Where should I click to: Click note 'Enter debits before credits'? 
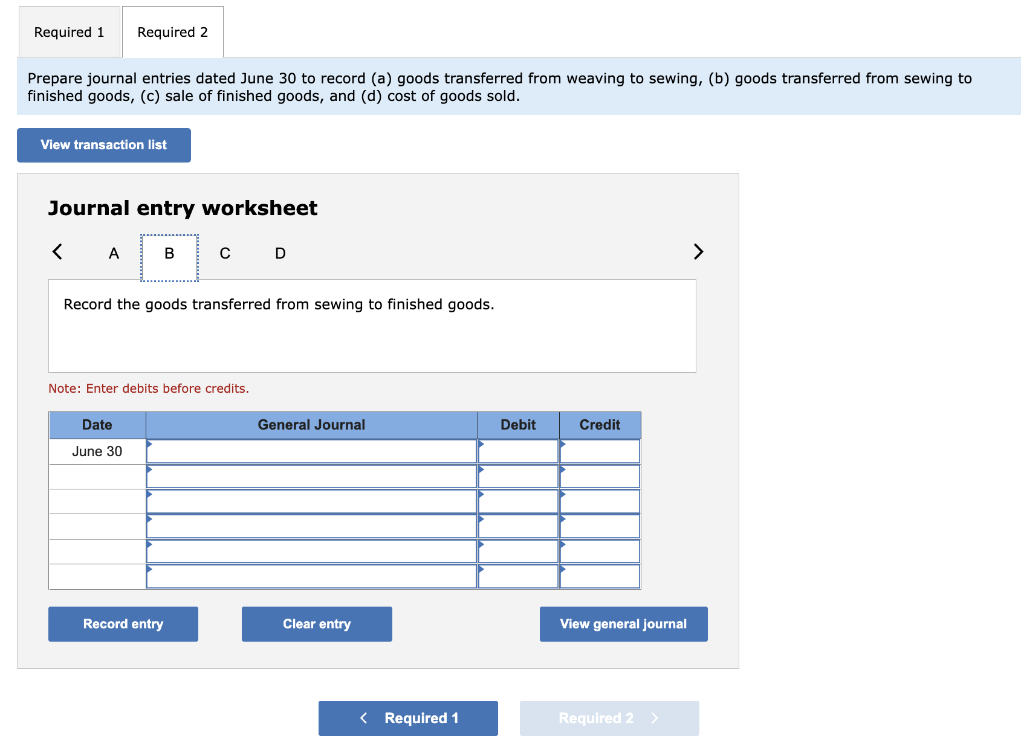[149, 389]
